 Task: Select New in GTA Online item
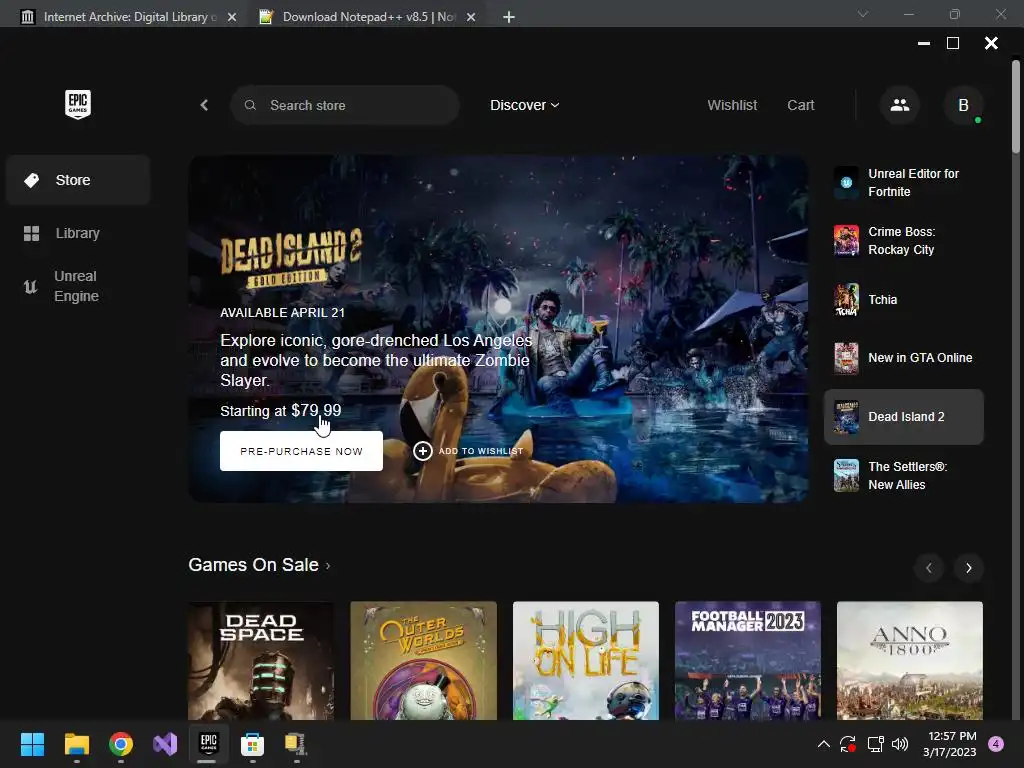[904, 358]
